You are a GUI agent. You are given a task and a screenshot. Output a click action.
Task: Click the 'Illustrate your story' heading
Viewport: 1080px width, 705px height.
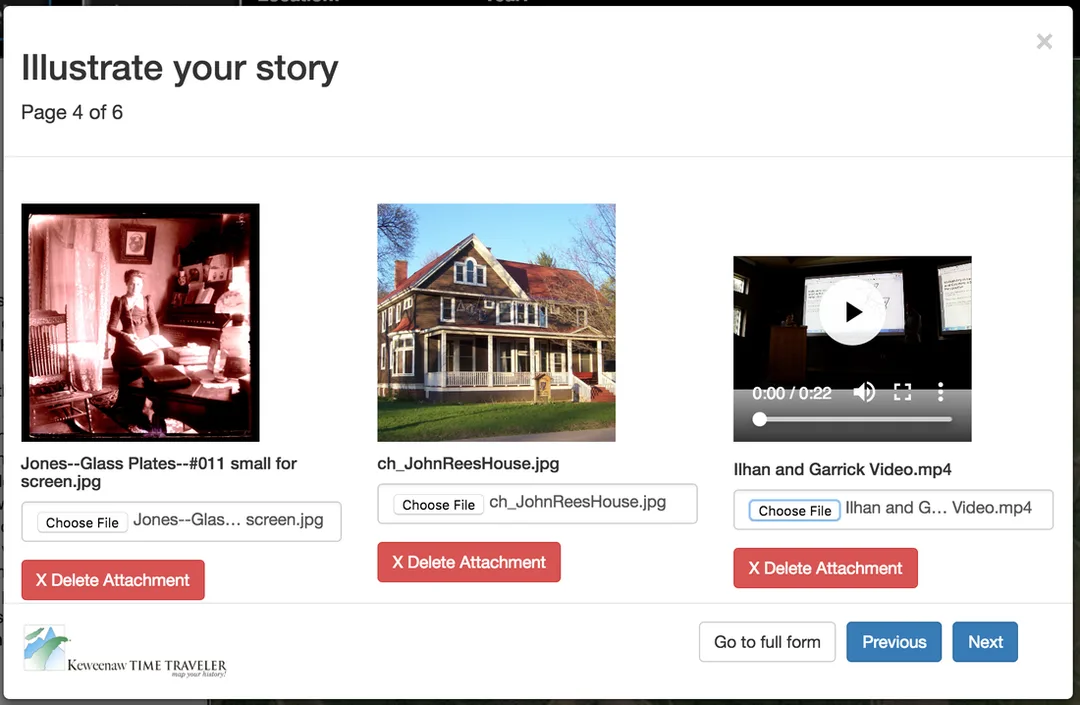point(180,67)
